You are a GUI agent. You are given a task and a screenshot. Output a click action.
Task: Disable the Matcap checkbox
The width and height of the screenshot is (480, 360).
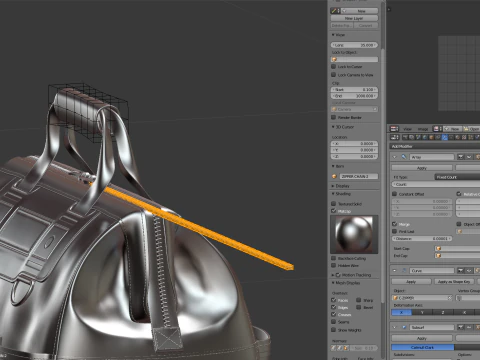[x=333, y=211]
